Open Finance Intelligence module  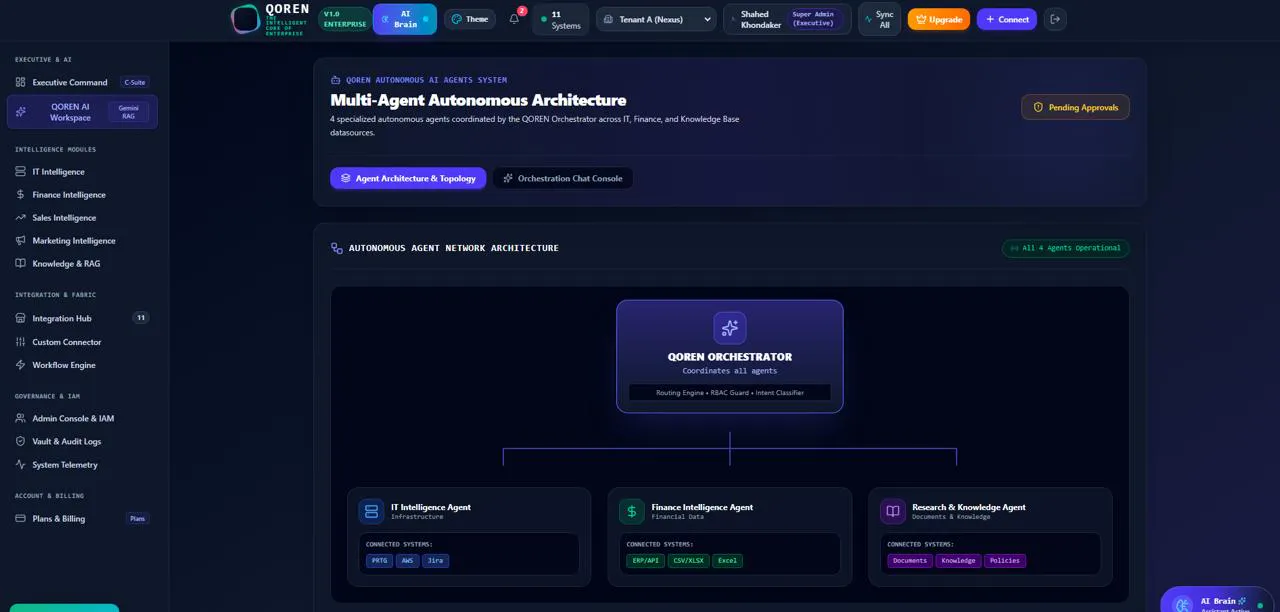(x=82, y=195)
